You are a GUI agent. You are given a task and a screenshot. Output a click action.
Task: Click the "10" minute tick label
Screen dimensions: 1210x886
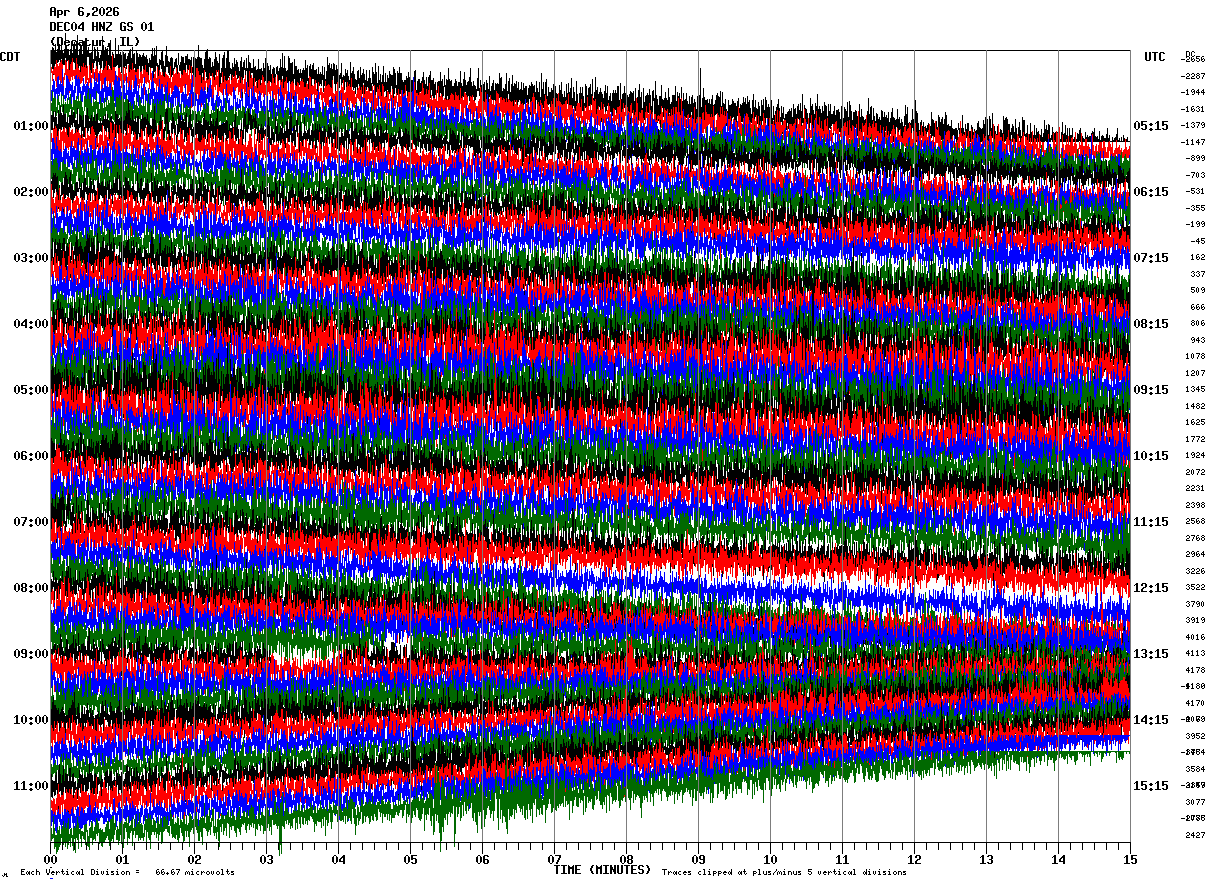(x=771, y=859)
